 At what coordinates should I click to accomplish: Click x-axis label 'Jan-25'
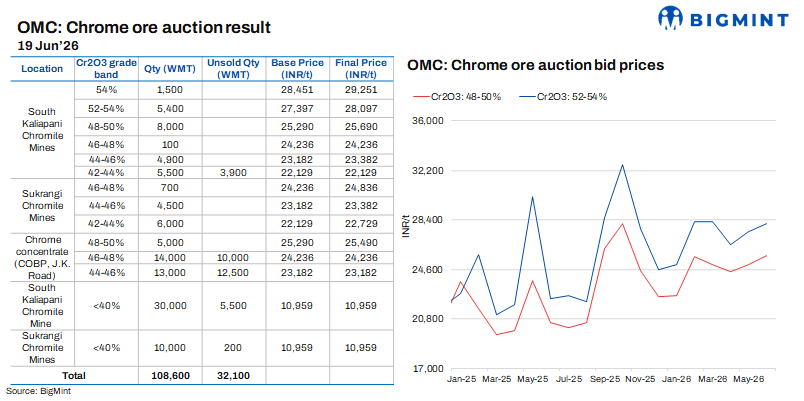point(461,380)
